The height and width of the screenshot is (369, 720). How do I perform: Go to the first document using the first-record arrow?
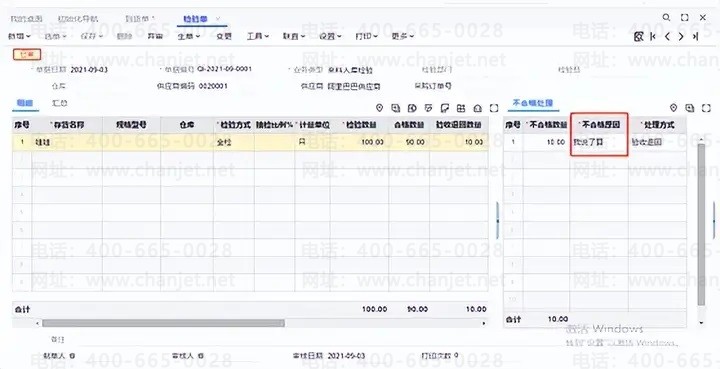pos(653,37)
